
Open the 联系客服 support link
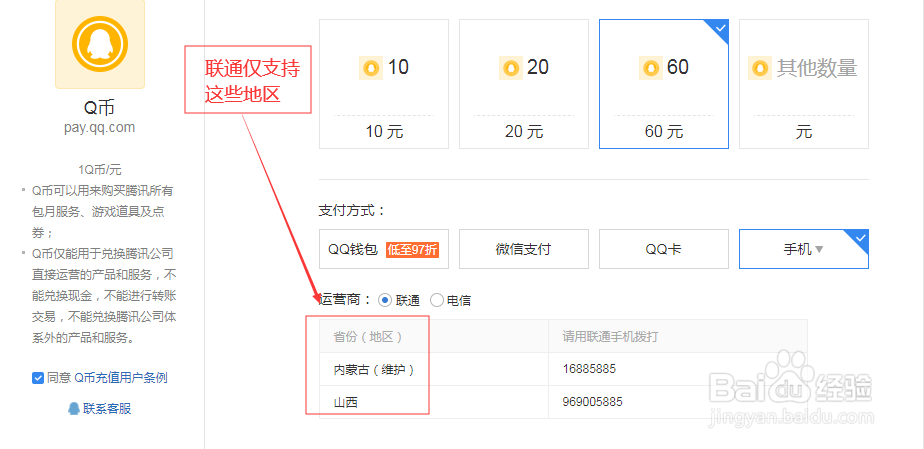(107, 409)
